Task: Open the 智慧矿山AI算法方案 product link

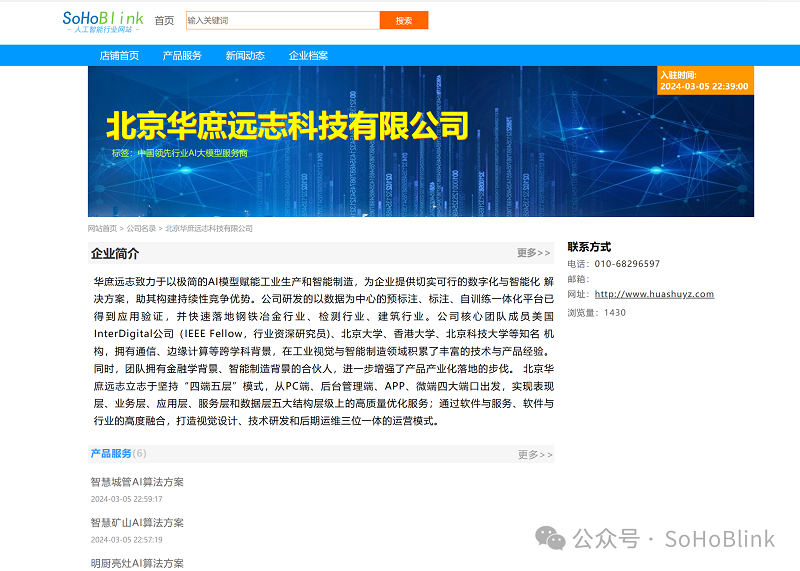Action: (x=137, y=523)
